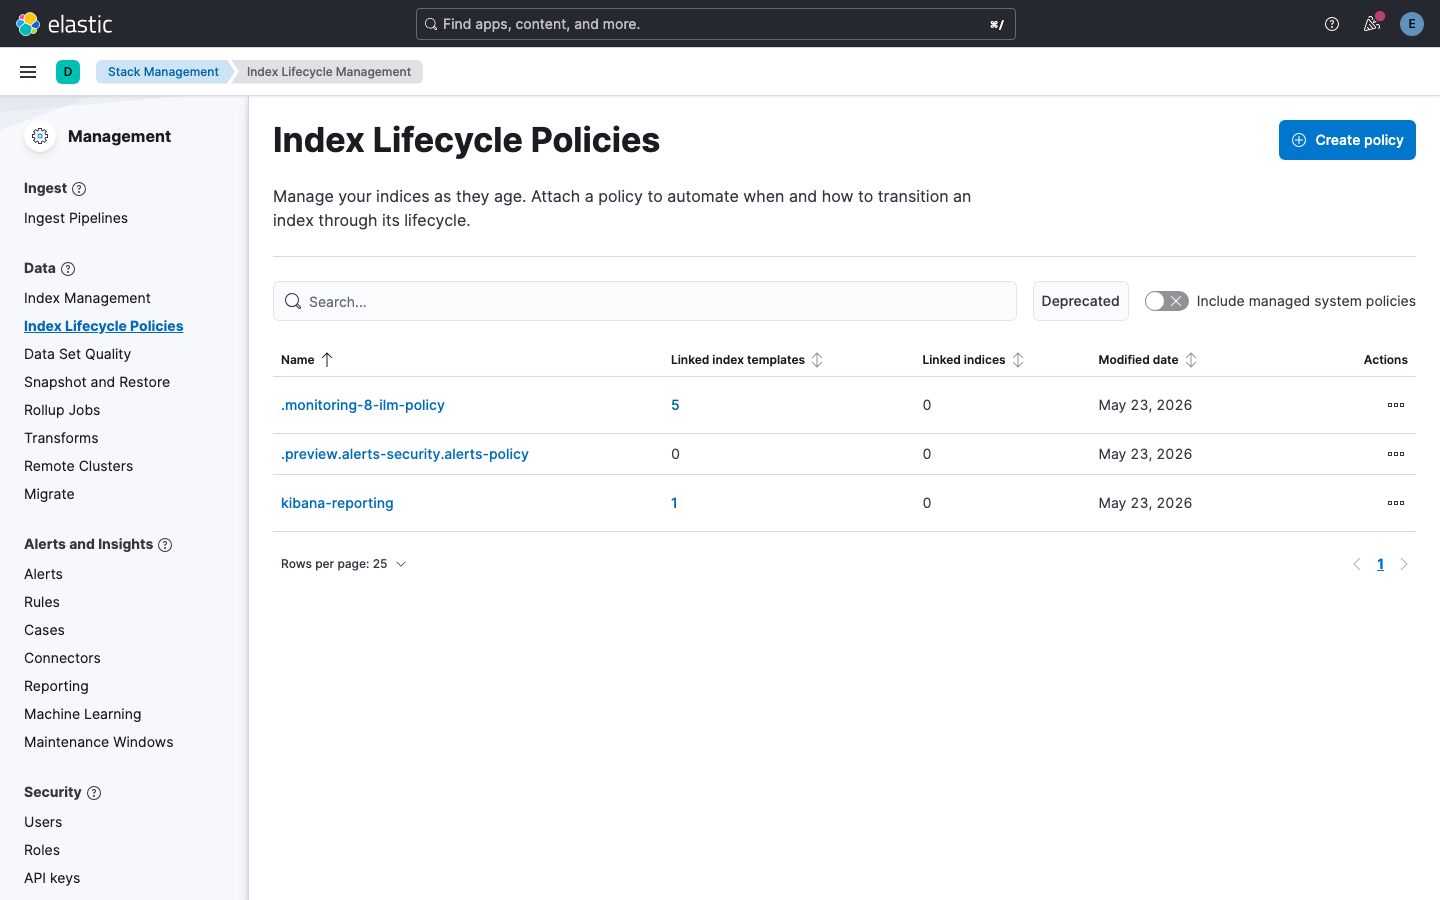Open Snapshot and Restore in sidebar
This screenshot has height=900, width=1440.
click(x=97, y=382)
